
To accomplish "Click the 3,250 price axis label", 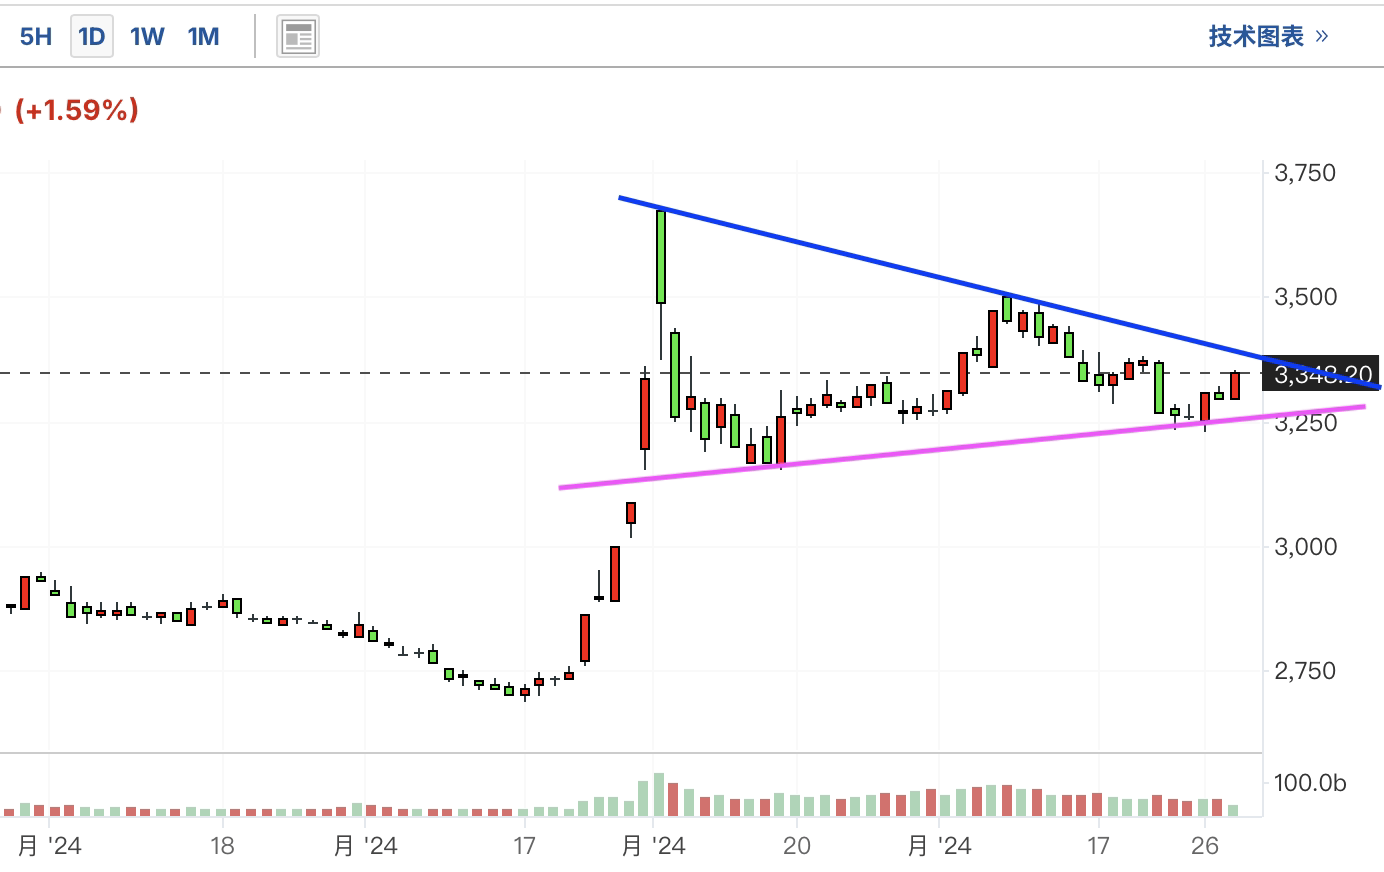I will (1305, 422).
